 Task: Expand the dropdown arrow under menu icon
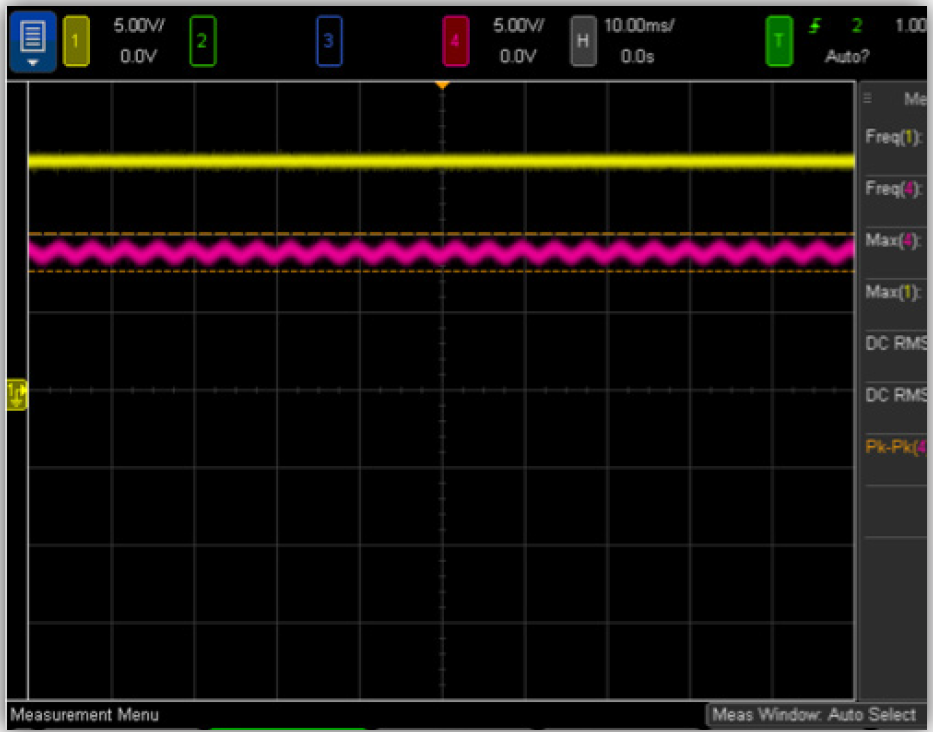33,62
